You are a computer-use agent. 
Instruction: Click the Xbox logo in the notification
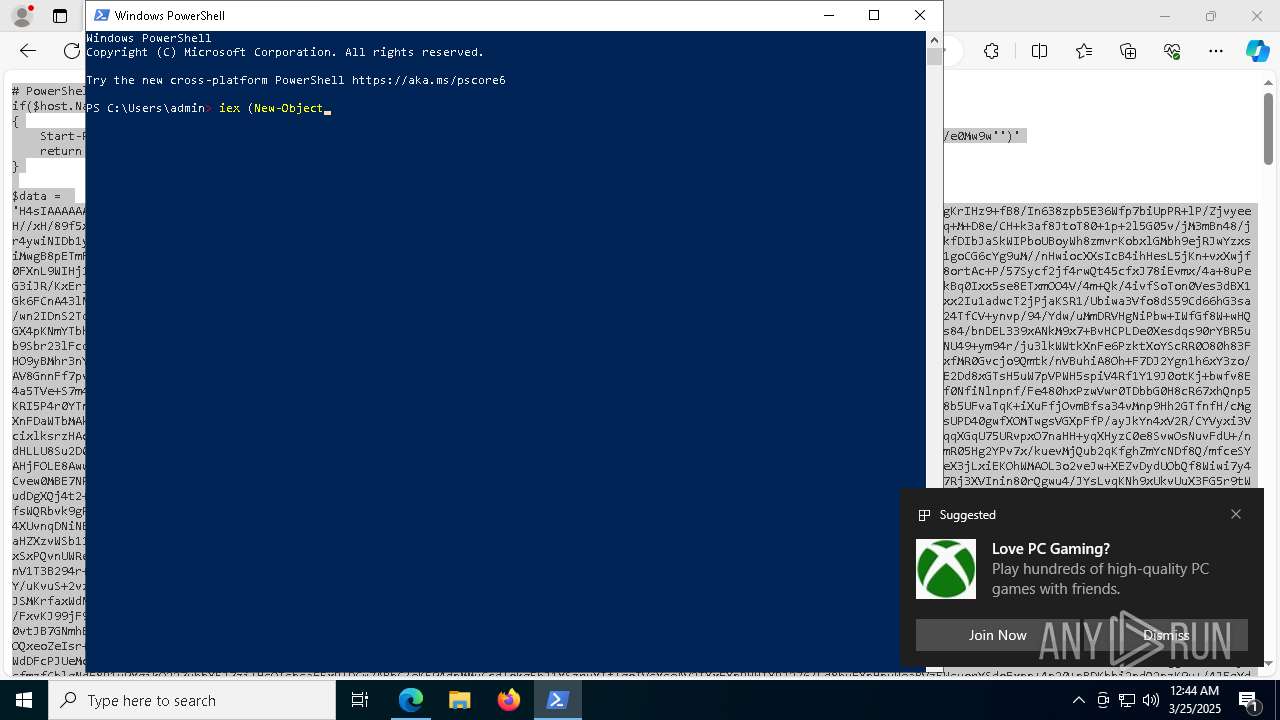[x=946, y=569]
